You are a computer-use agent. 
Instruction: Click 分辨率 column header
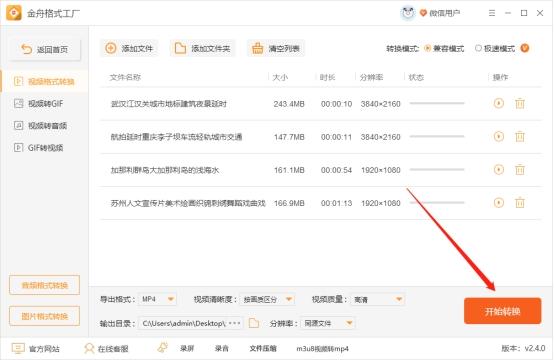click(371, 77)
